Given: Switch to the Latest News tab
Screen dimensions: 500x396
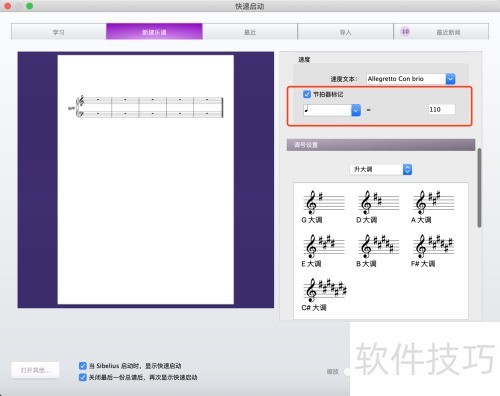Looking at the screenshot, I should point(441,32).
